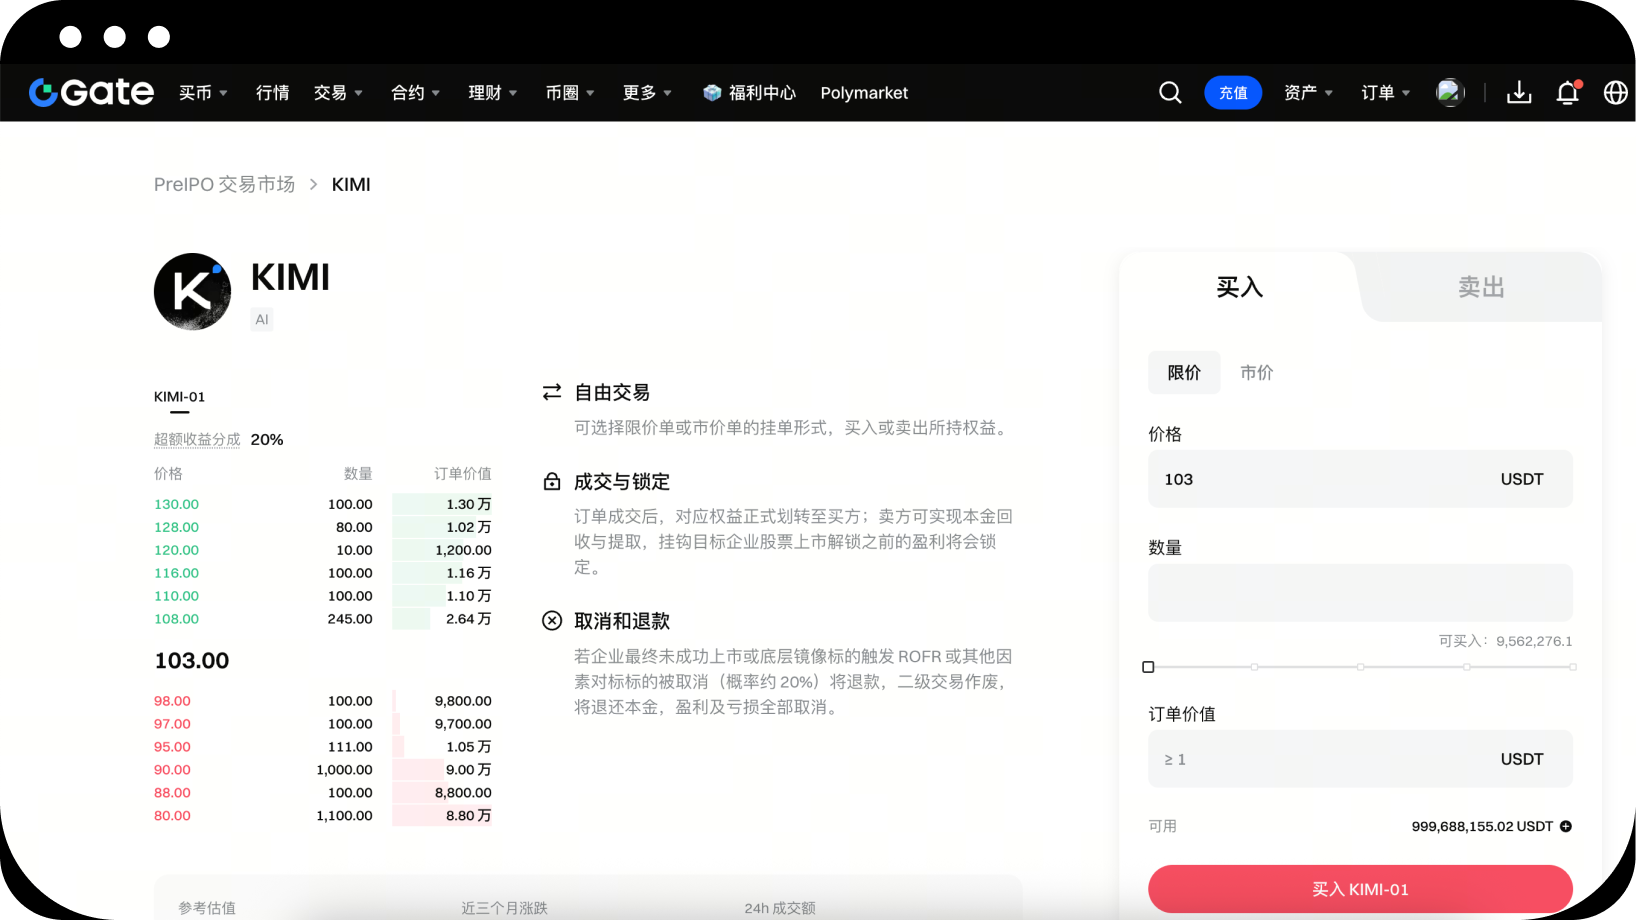
Task: Select the 限价 order type tab
Action: pyautogui.click(x=1184, y=372)
